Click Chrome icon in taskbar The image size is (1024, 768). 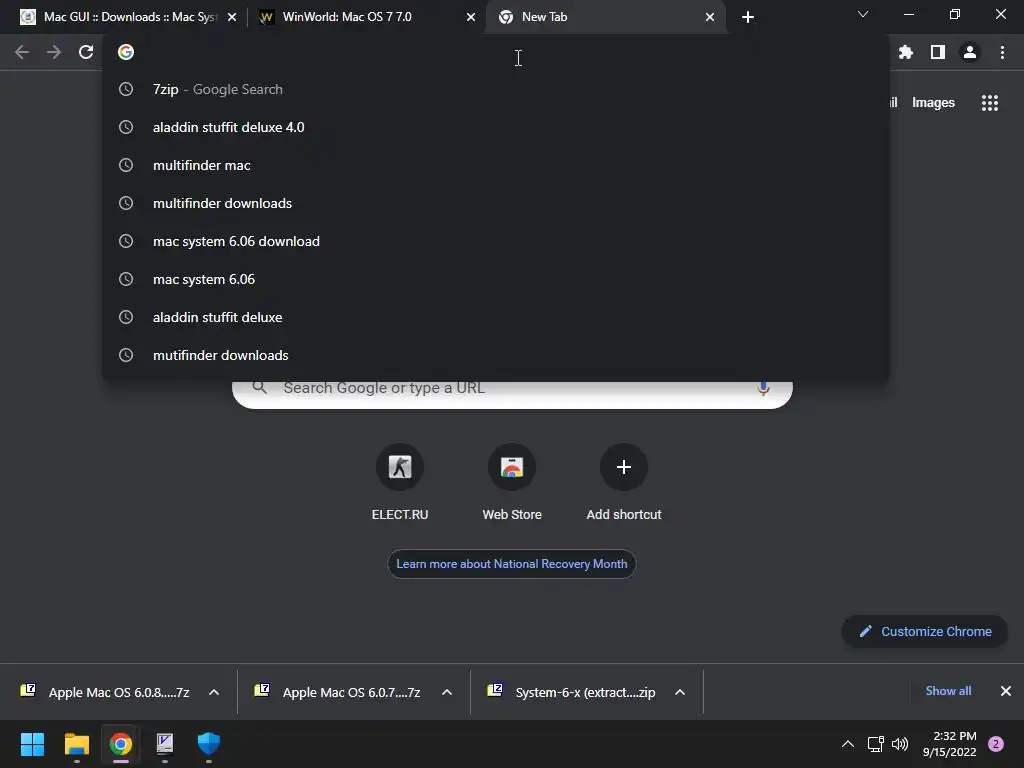121,744
